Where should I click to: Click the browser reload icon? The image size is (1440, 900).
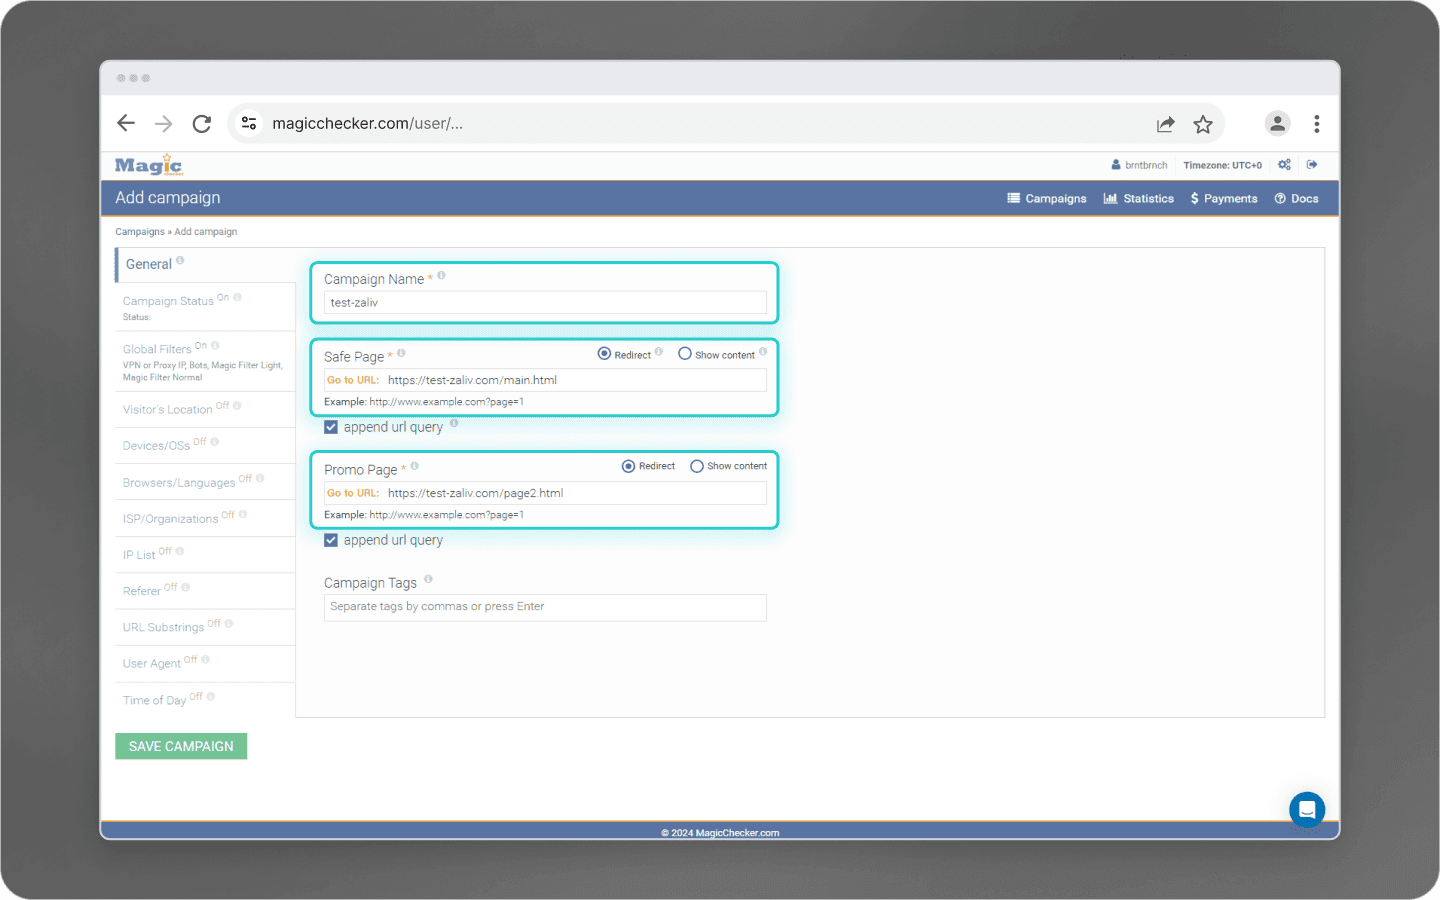coord(202,124)
